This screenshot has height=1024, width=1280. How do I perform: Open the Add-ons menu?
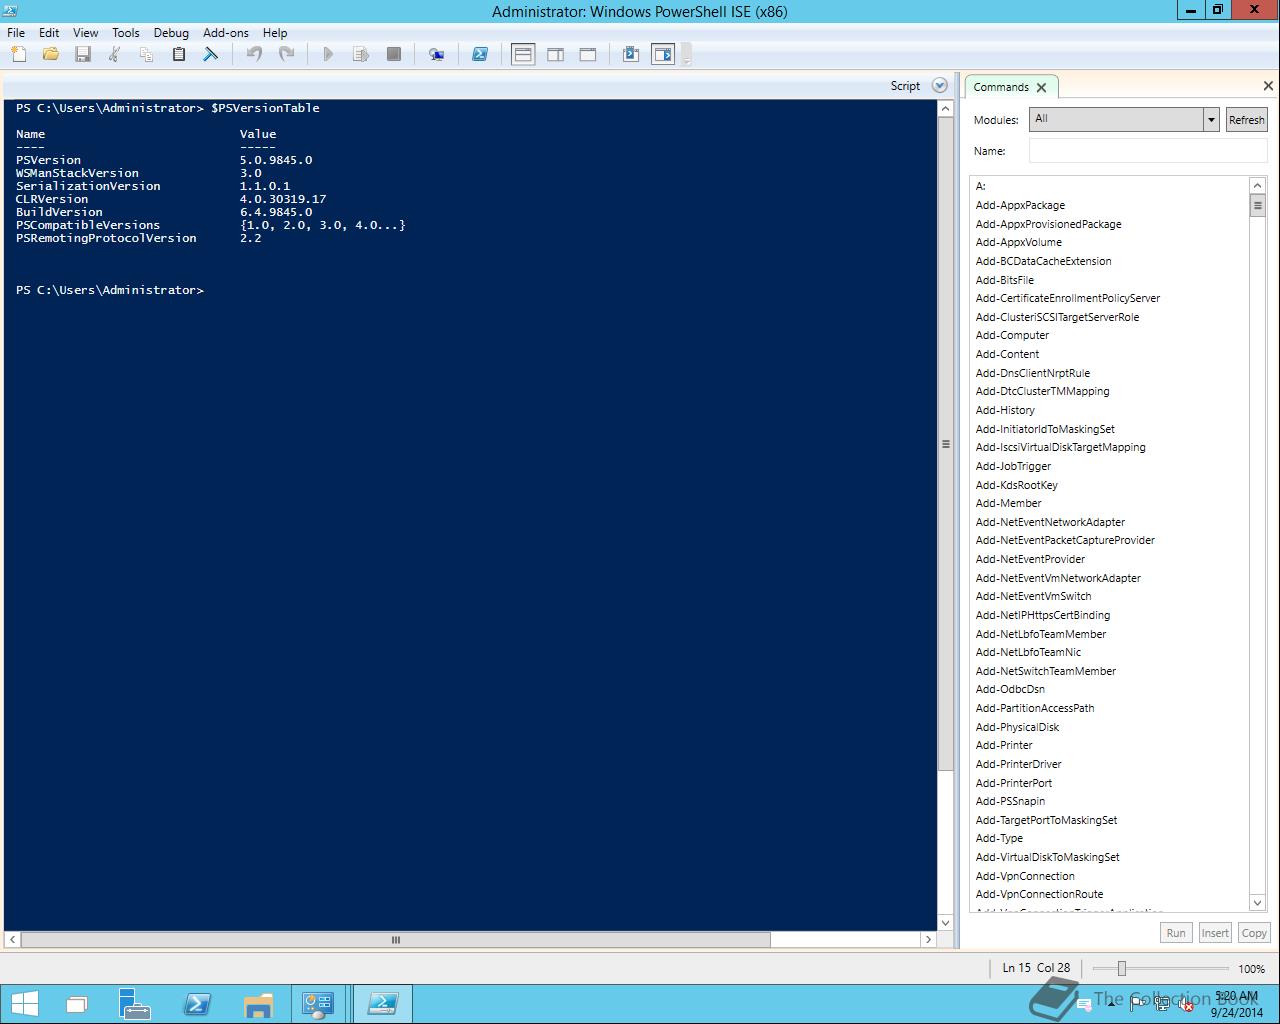[x=226, y=32]
